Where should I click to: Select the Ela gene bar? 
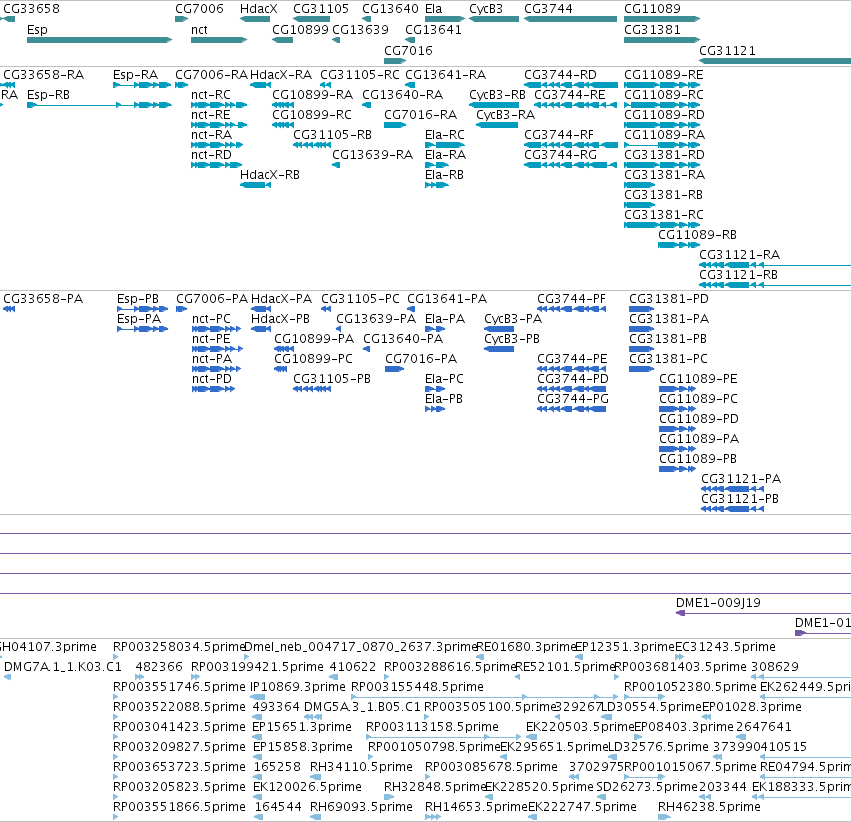click(445, 19)
